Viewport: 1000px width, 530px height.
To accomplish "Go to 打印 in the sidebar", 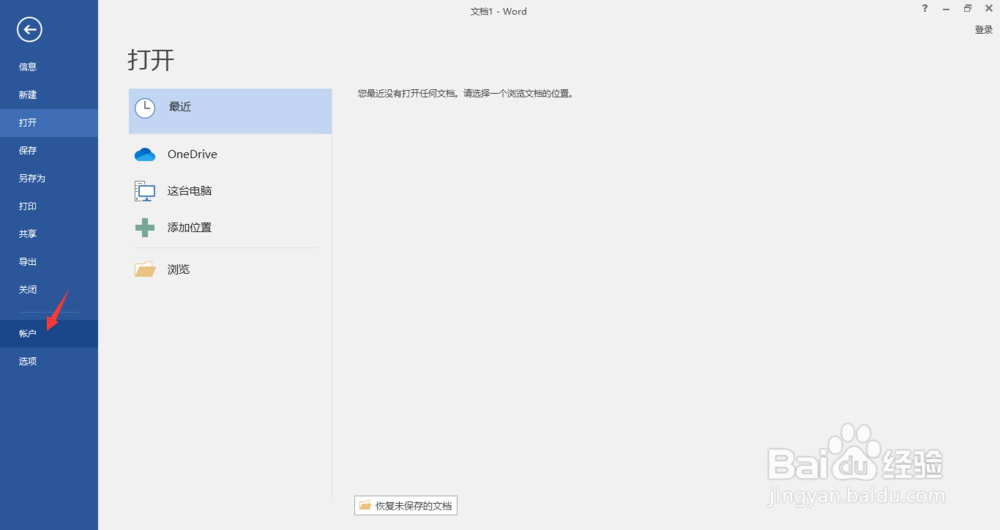I will (x=49, y=206).
